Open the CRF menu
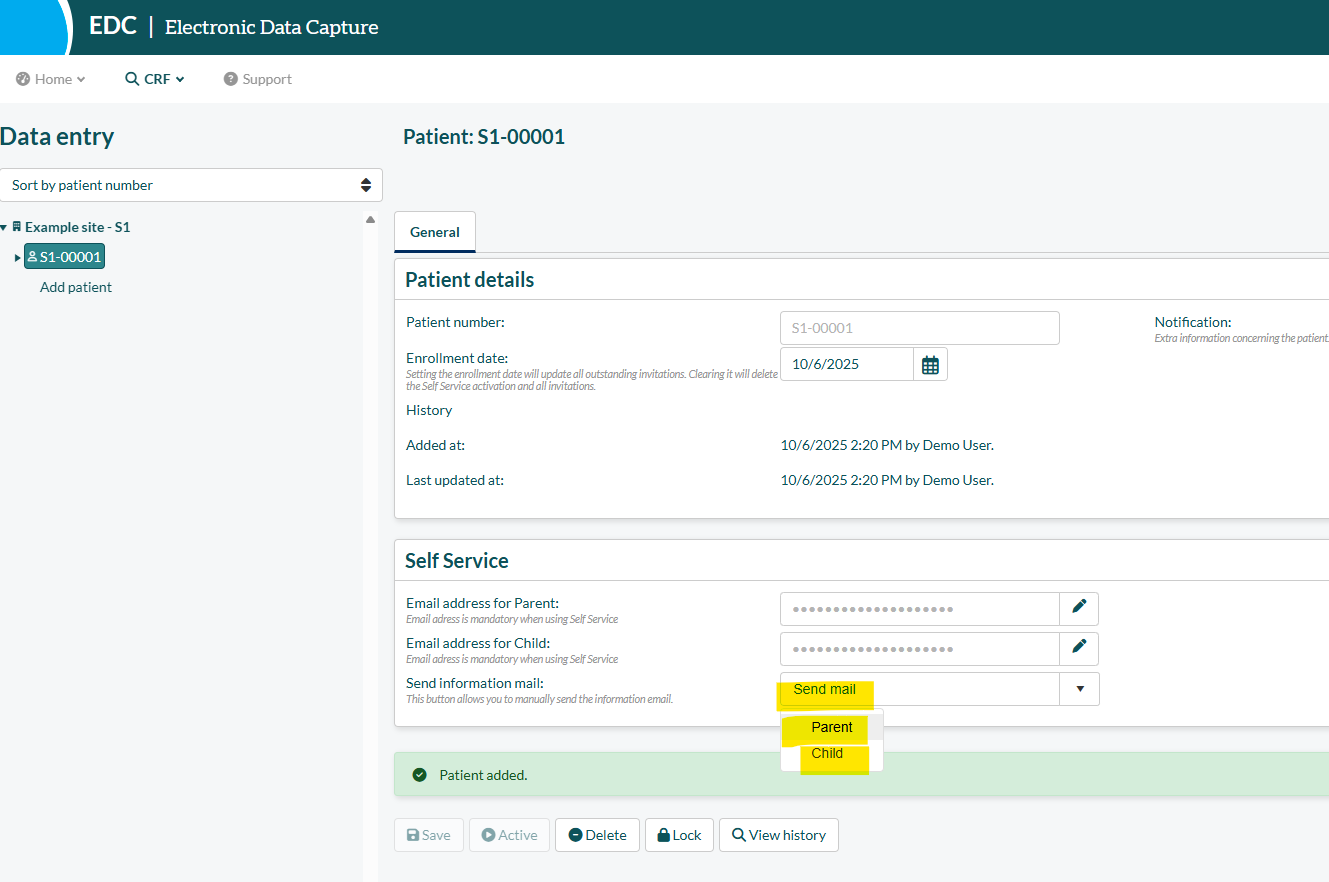This screenshot has width=1329, height=882. coord(155,79)
